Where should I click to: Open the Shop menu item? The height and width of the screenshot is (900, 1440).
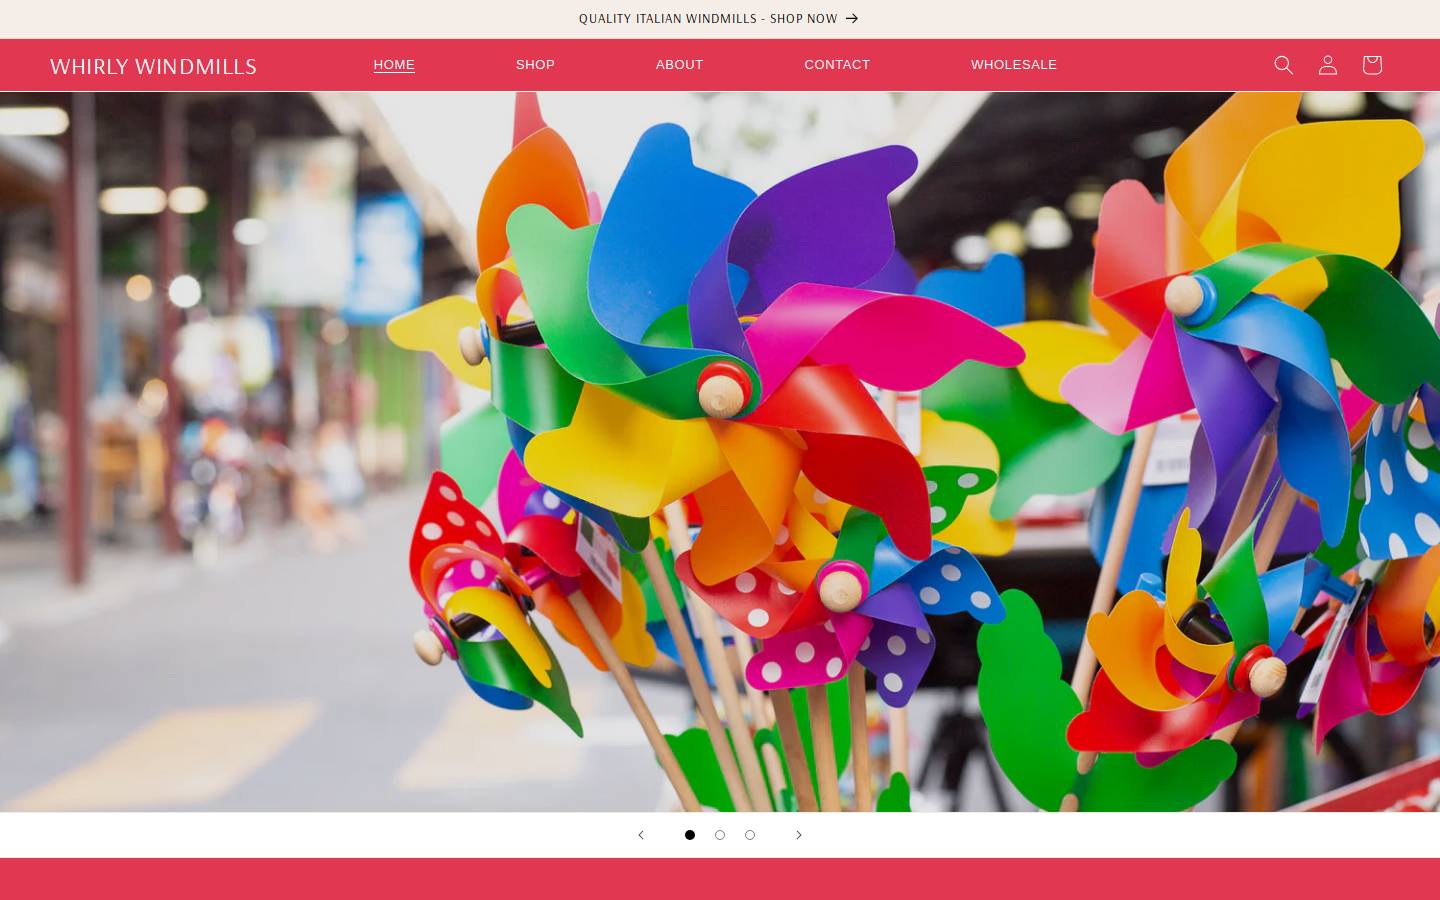click(535, 65)
